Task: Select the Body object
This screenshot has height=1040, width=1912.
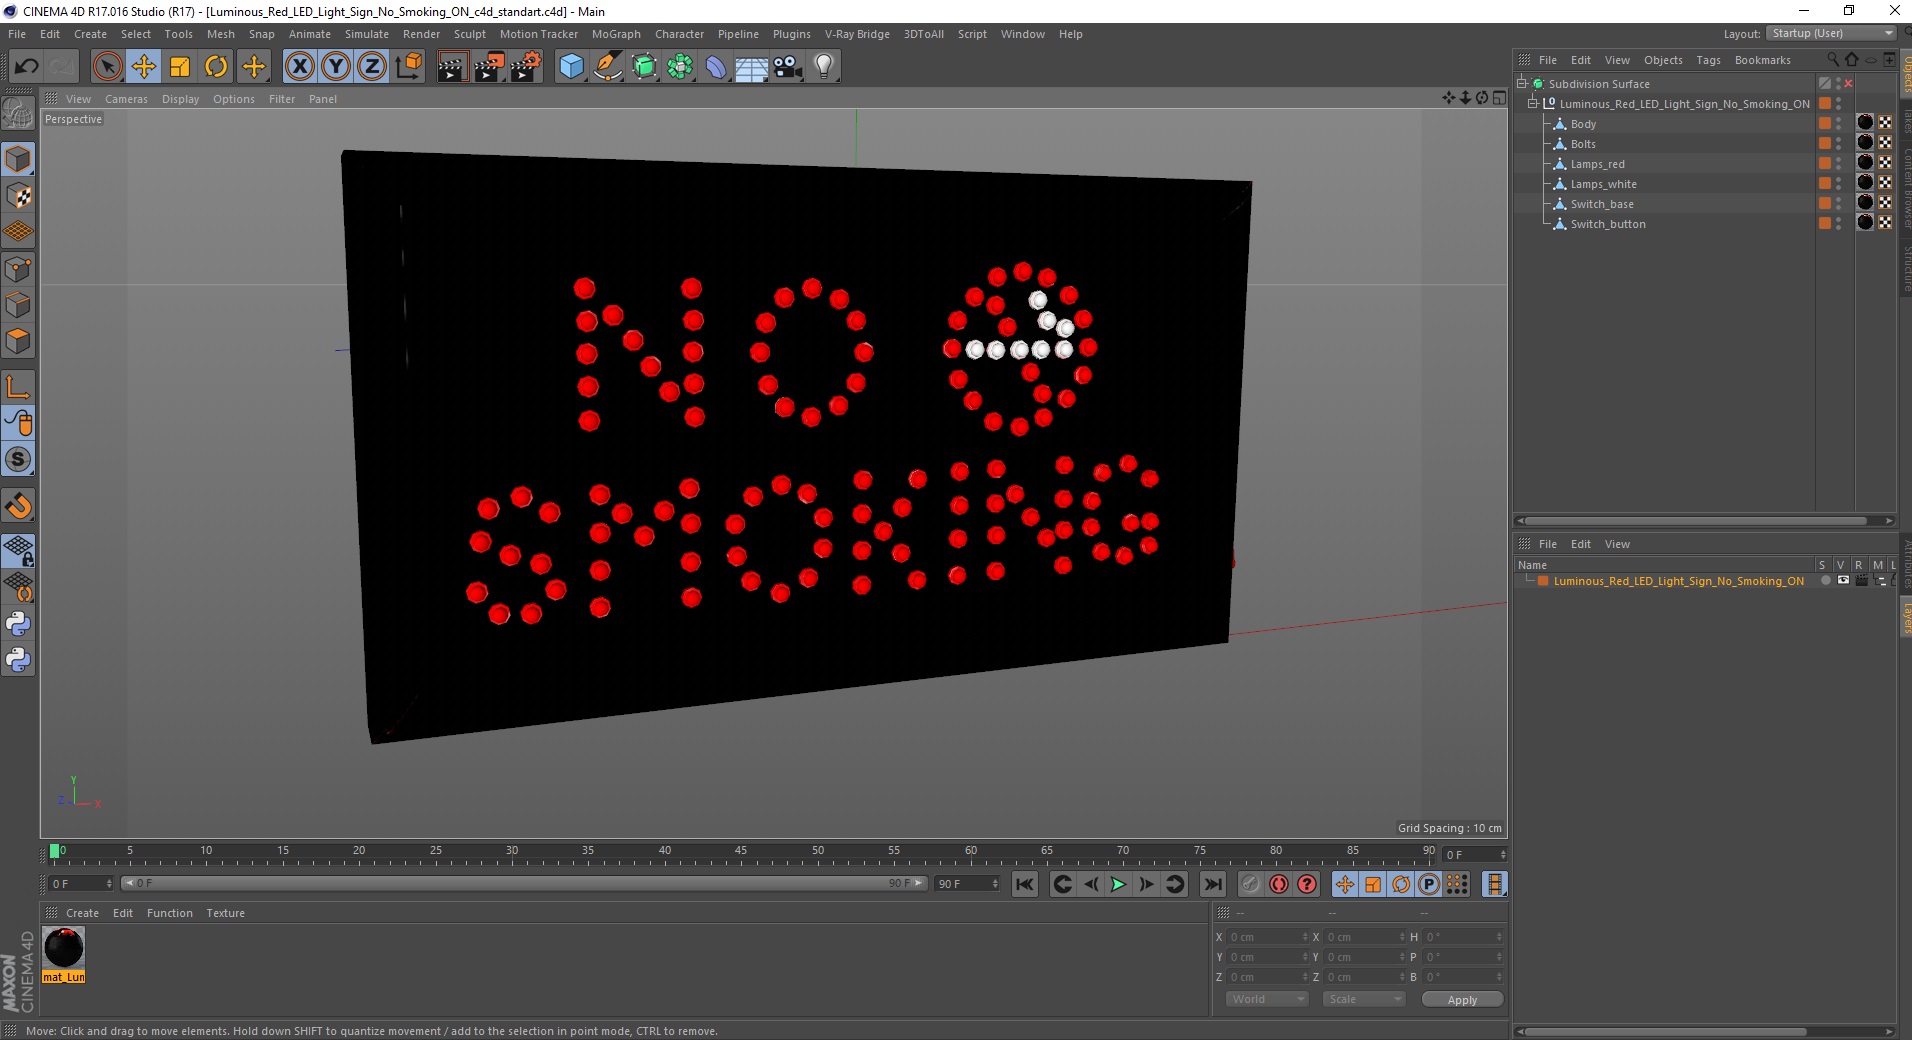Action: 1583,124
